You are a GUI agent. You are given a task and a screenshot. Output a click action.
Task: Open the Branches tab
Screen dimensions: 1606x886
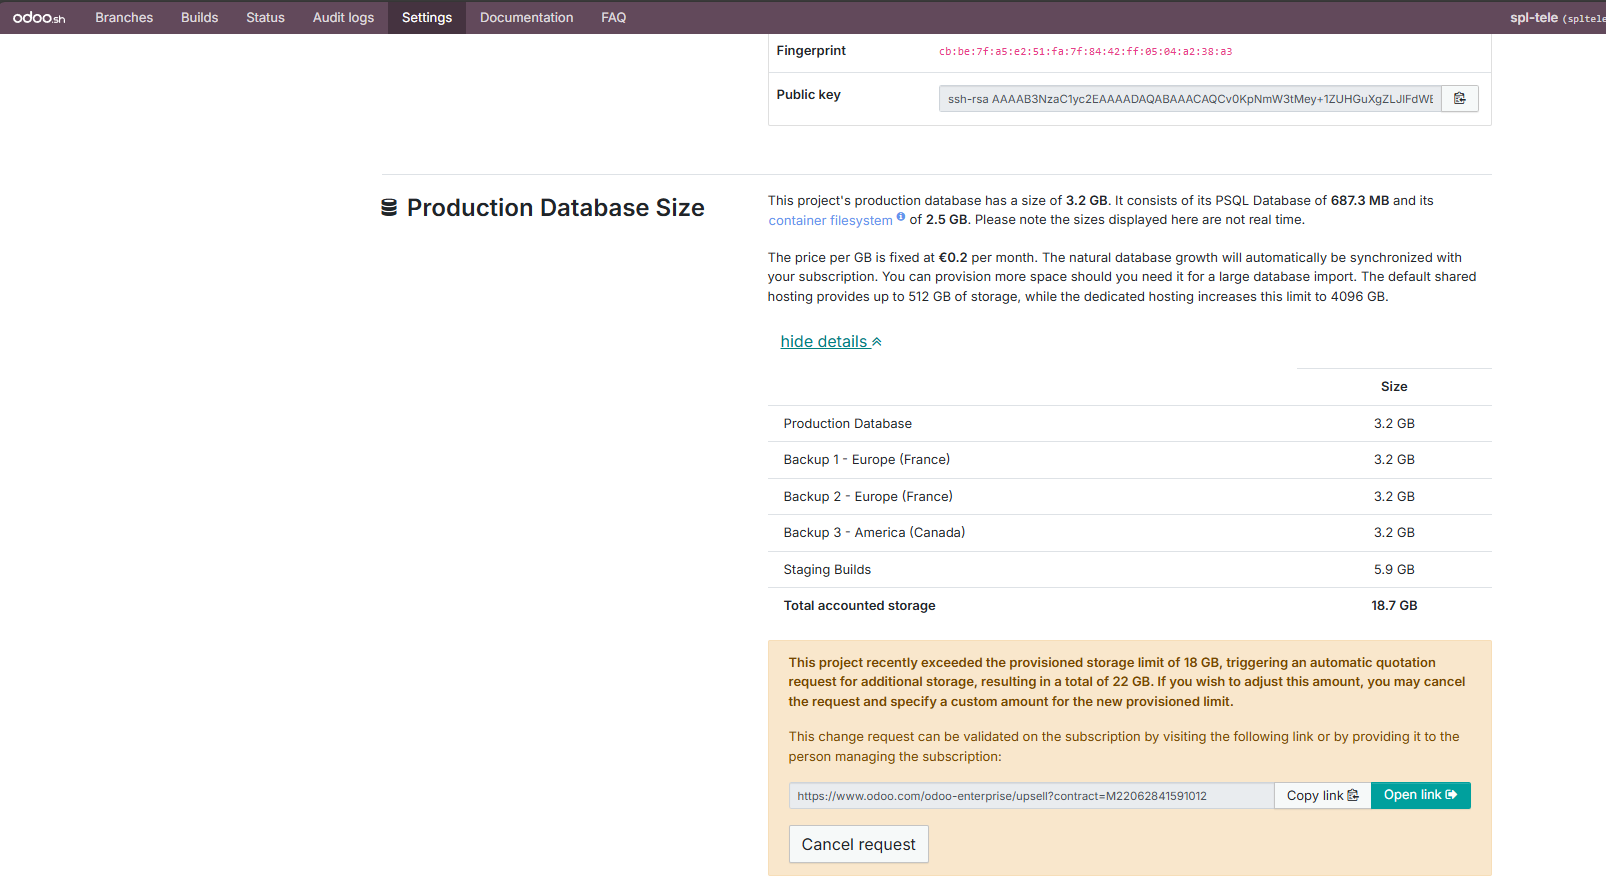(124, 17)
